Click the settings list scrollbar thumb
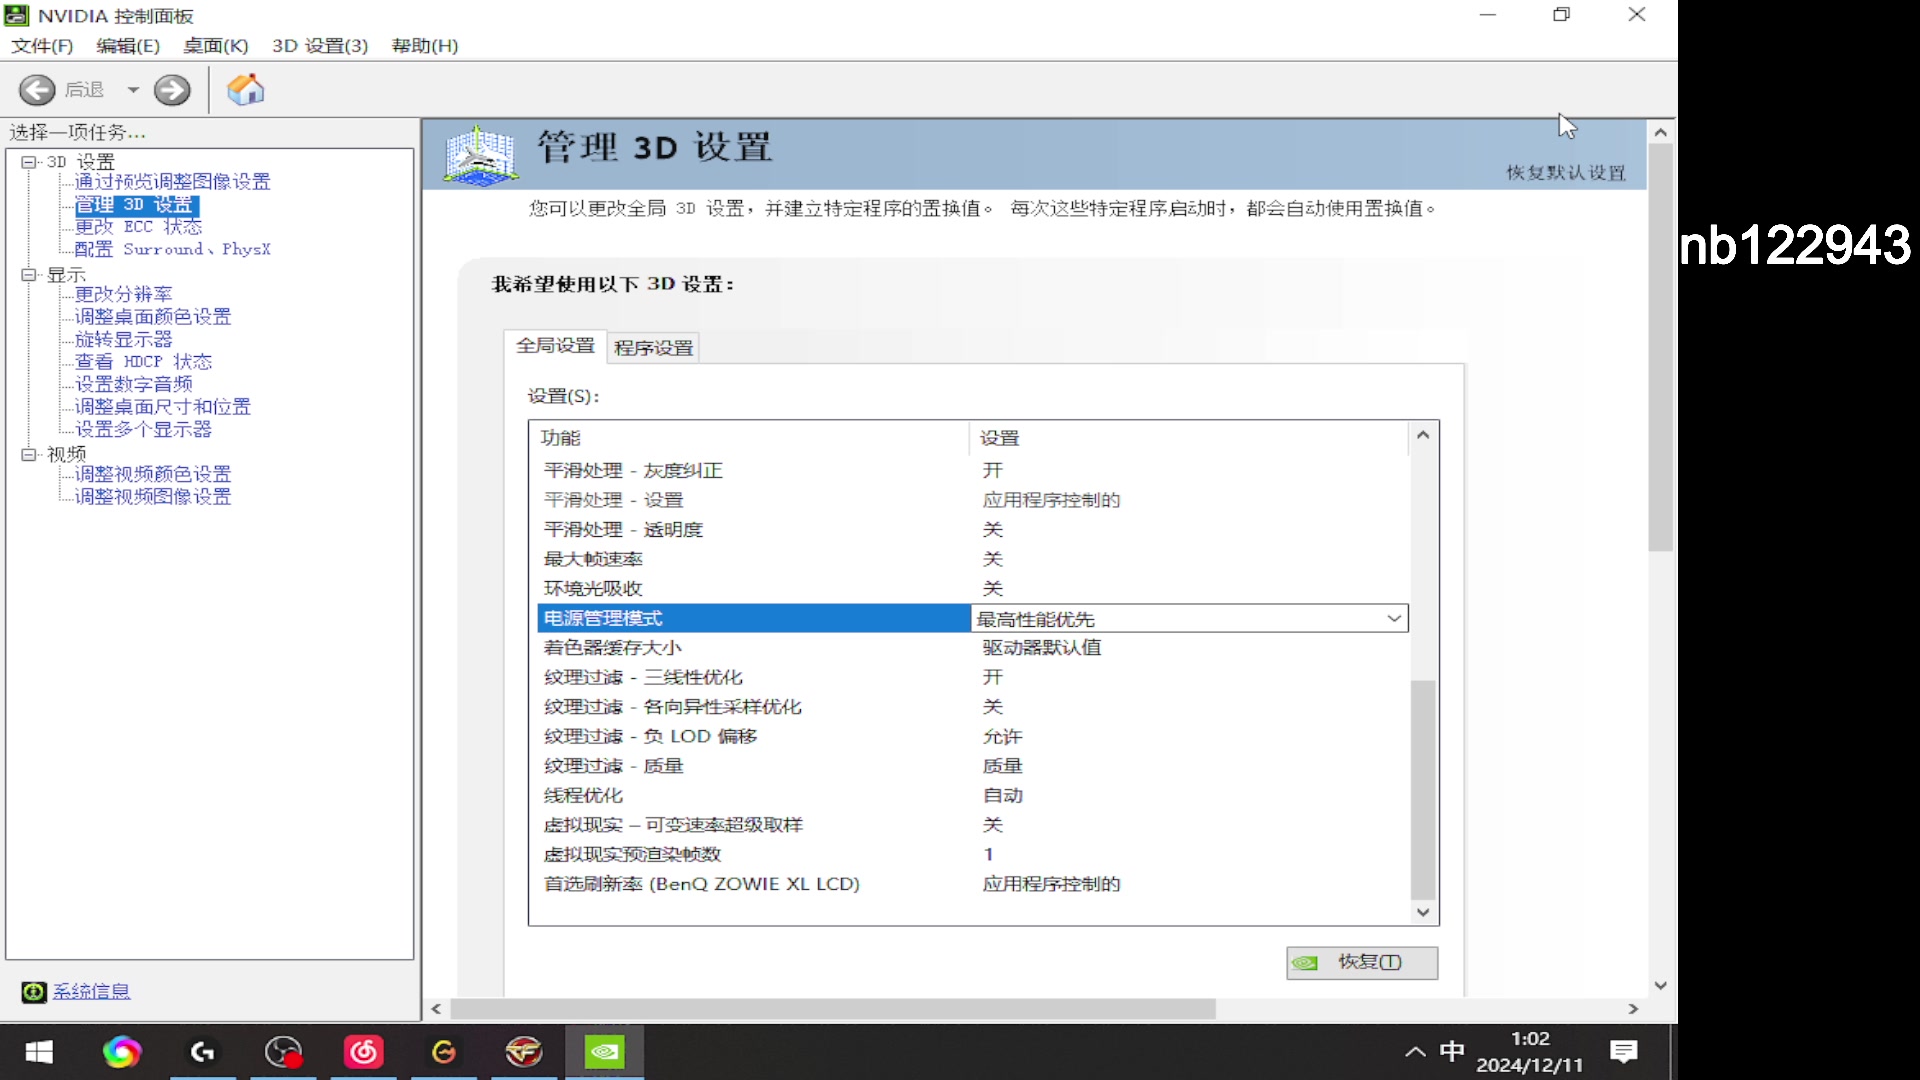This screenshot has width=1920, height=1080. click(x=1423, y=790)
